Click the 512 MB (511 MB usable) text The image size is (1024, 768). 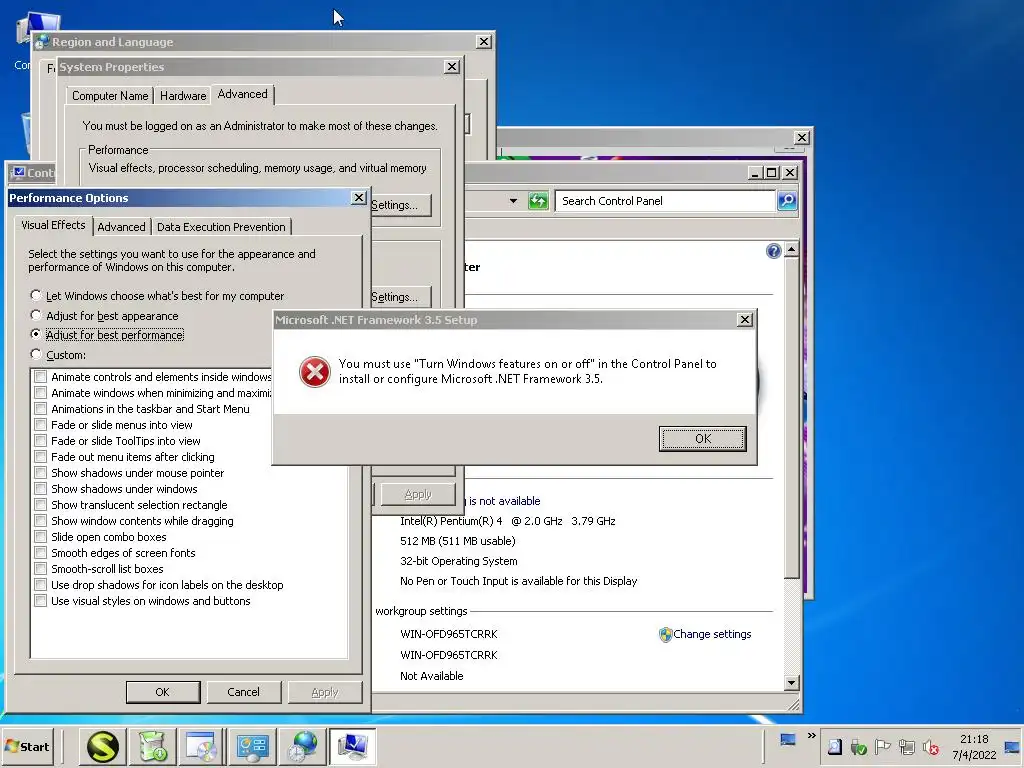458,541
